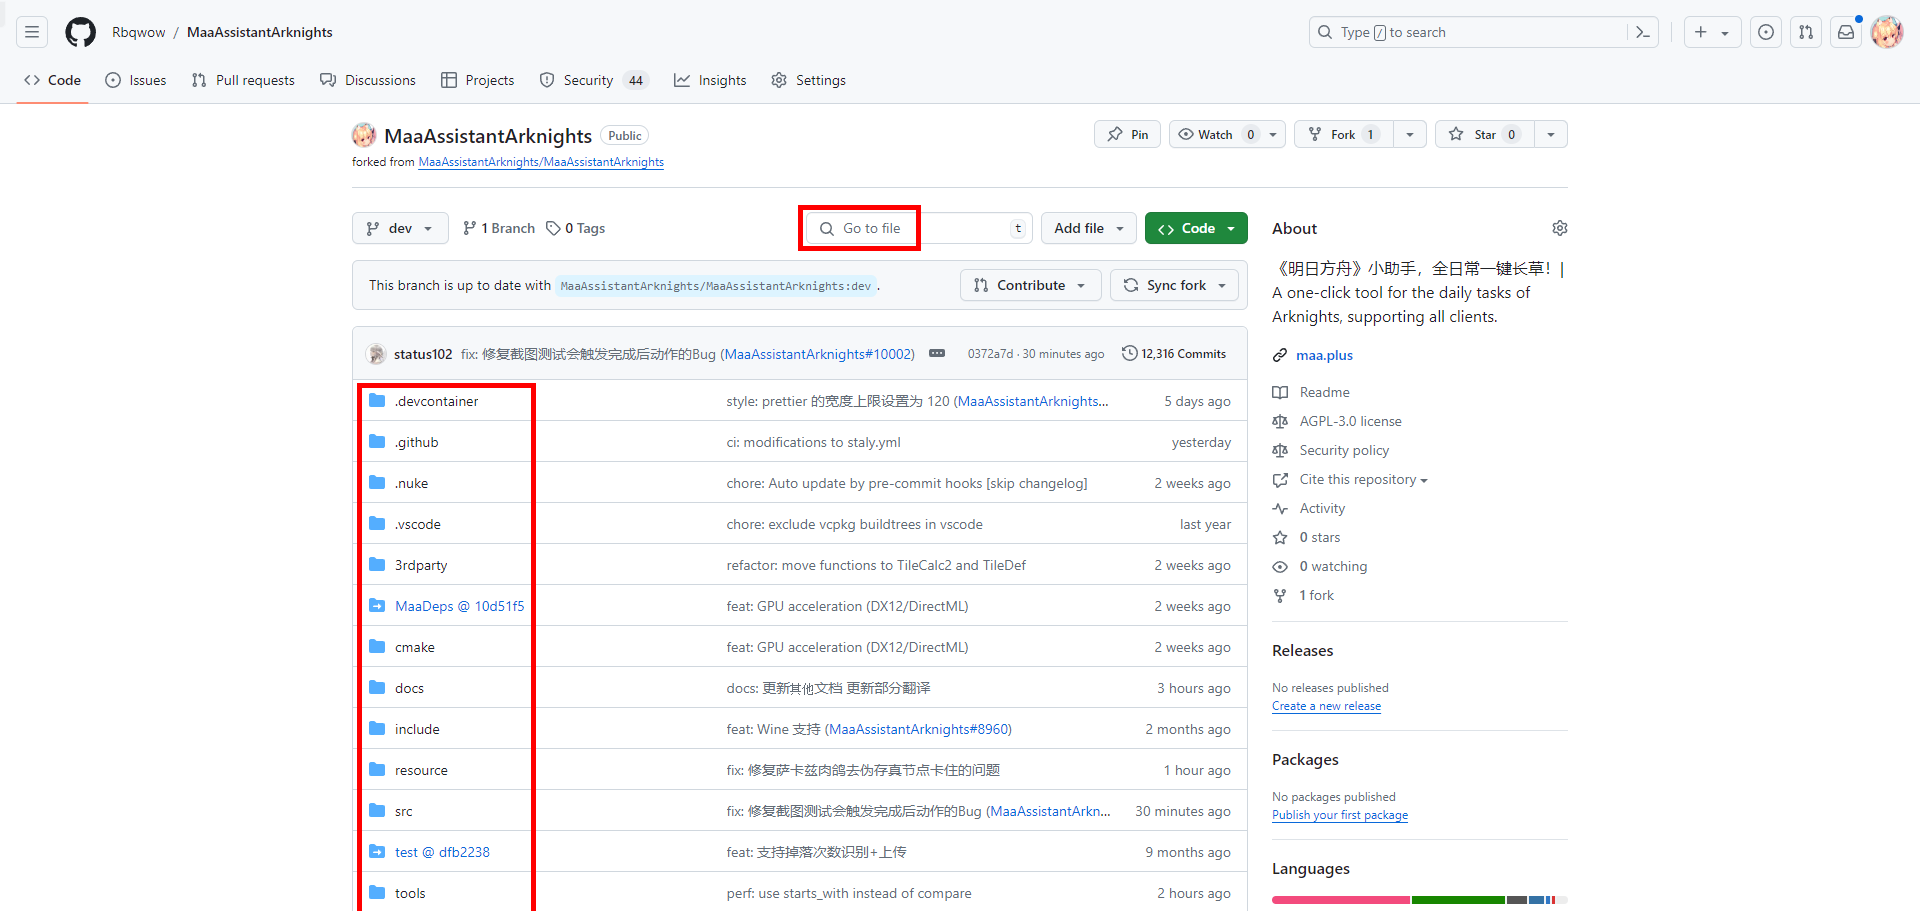Expand the Watch options dropdown arrow
1920x911 pixels.
1273,134
